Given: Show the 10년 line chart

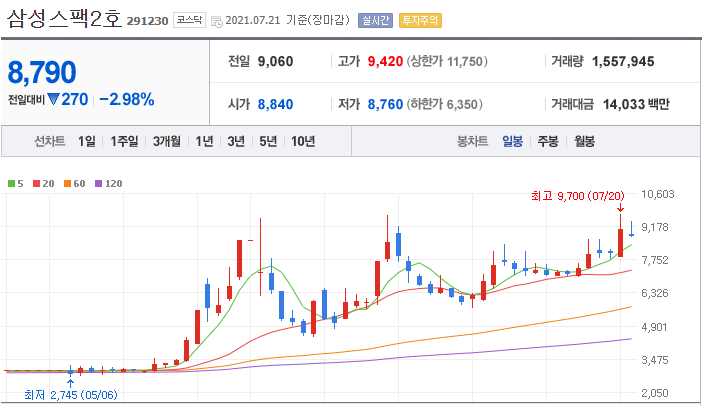Looking at the screenshot, I should tap(303, 141).
